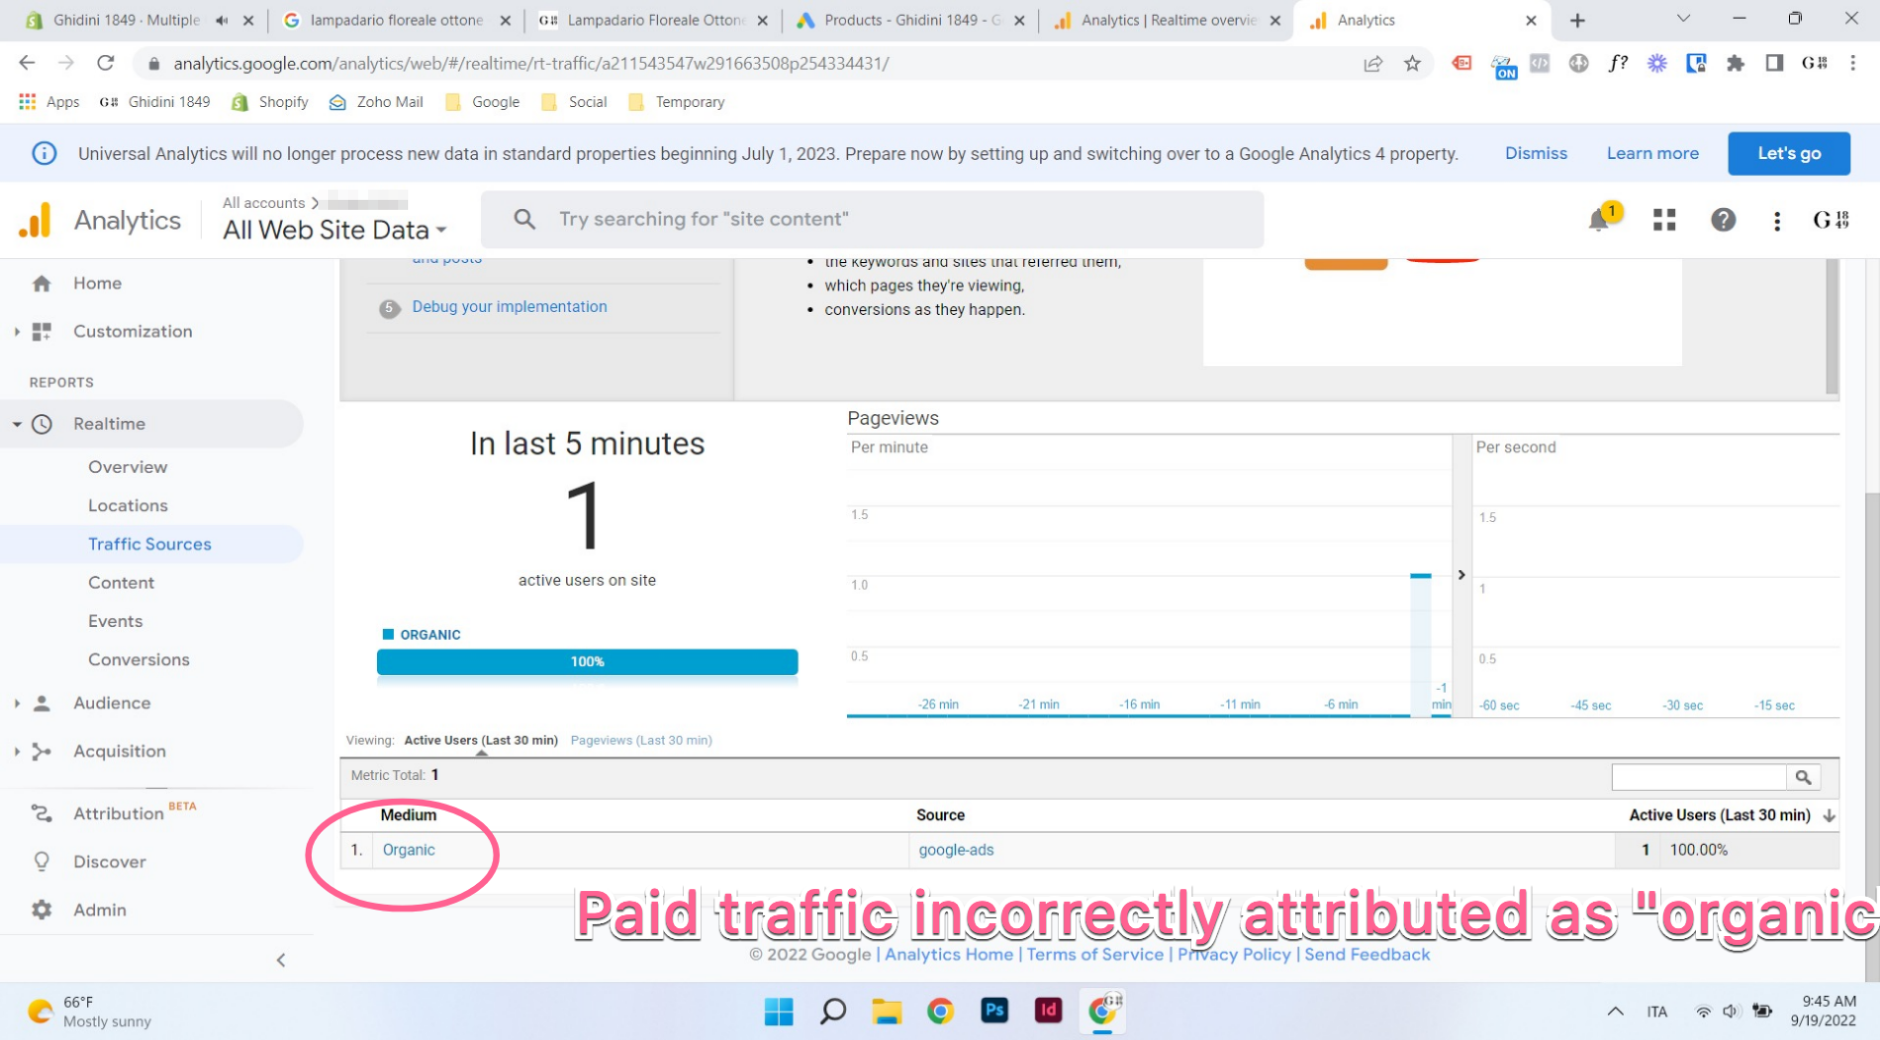1880x1040 pixels.
Task: Switch to the Products - Ghidini 1849 tab
Action: click(x=911, y=20)
